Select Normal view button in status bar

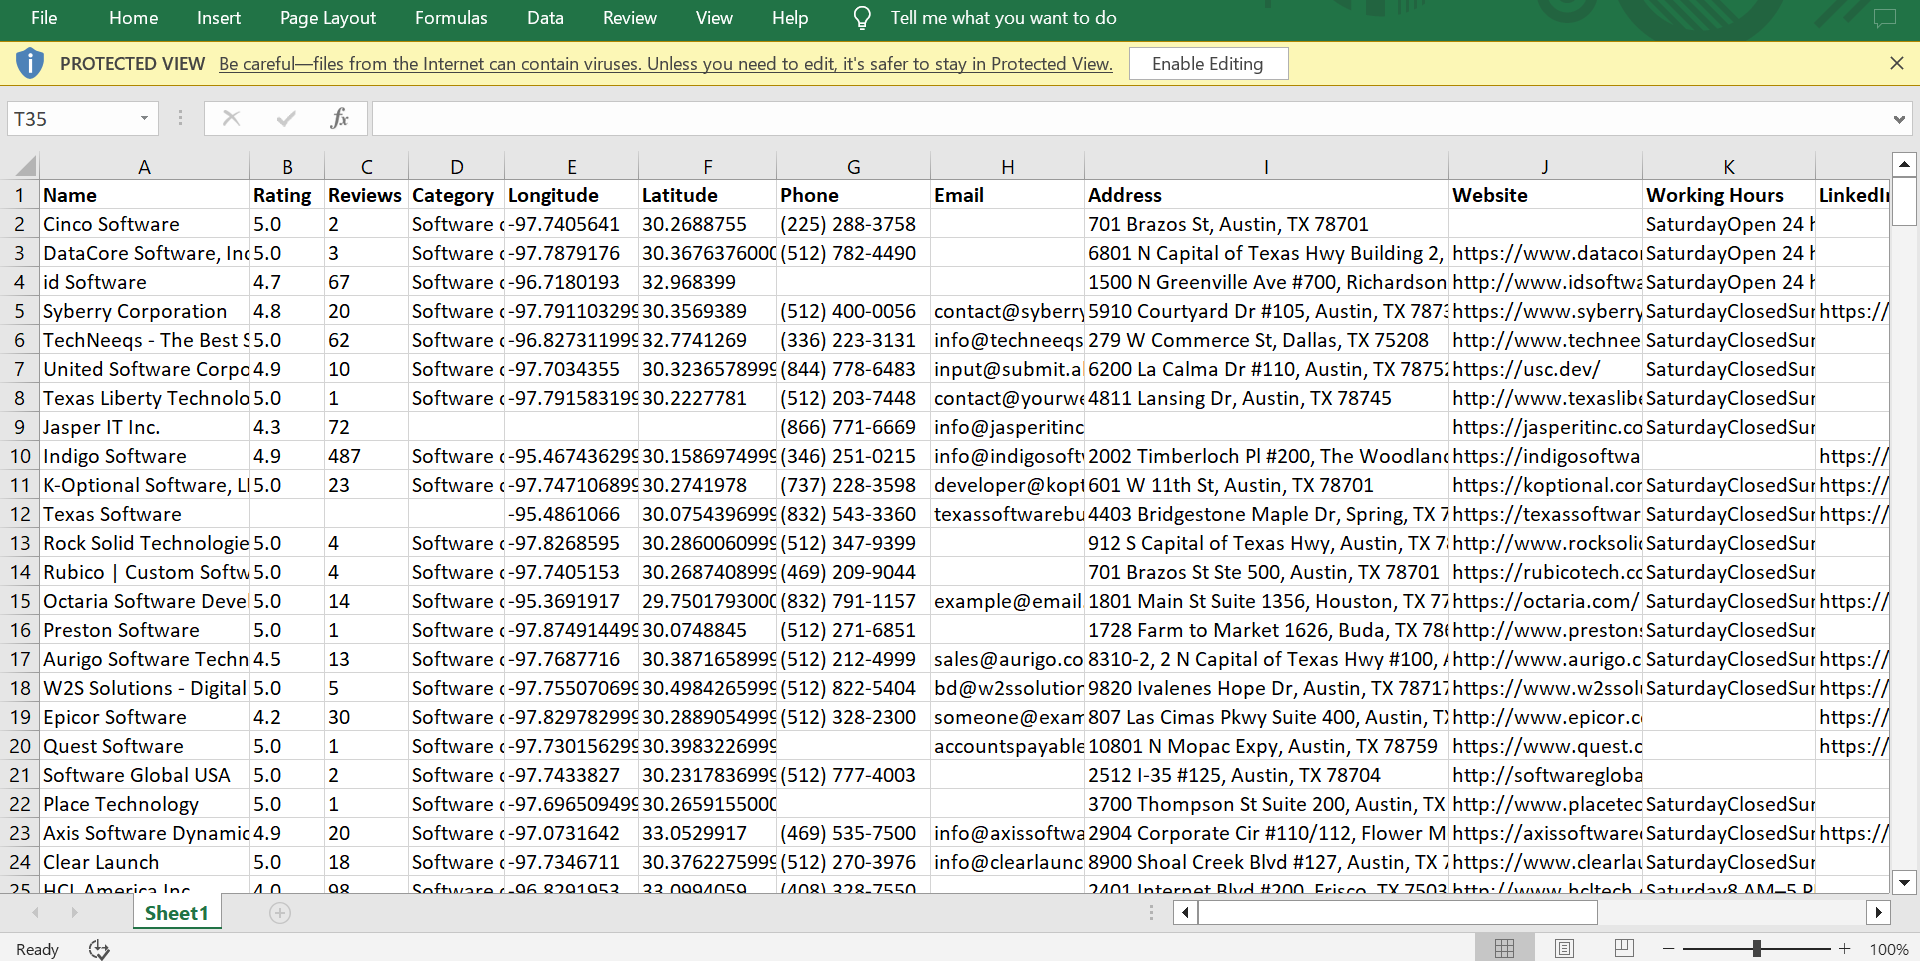pyautogui.click(x=1504, y=948)
